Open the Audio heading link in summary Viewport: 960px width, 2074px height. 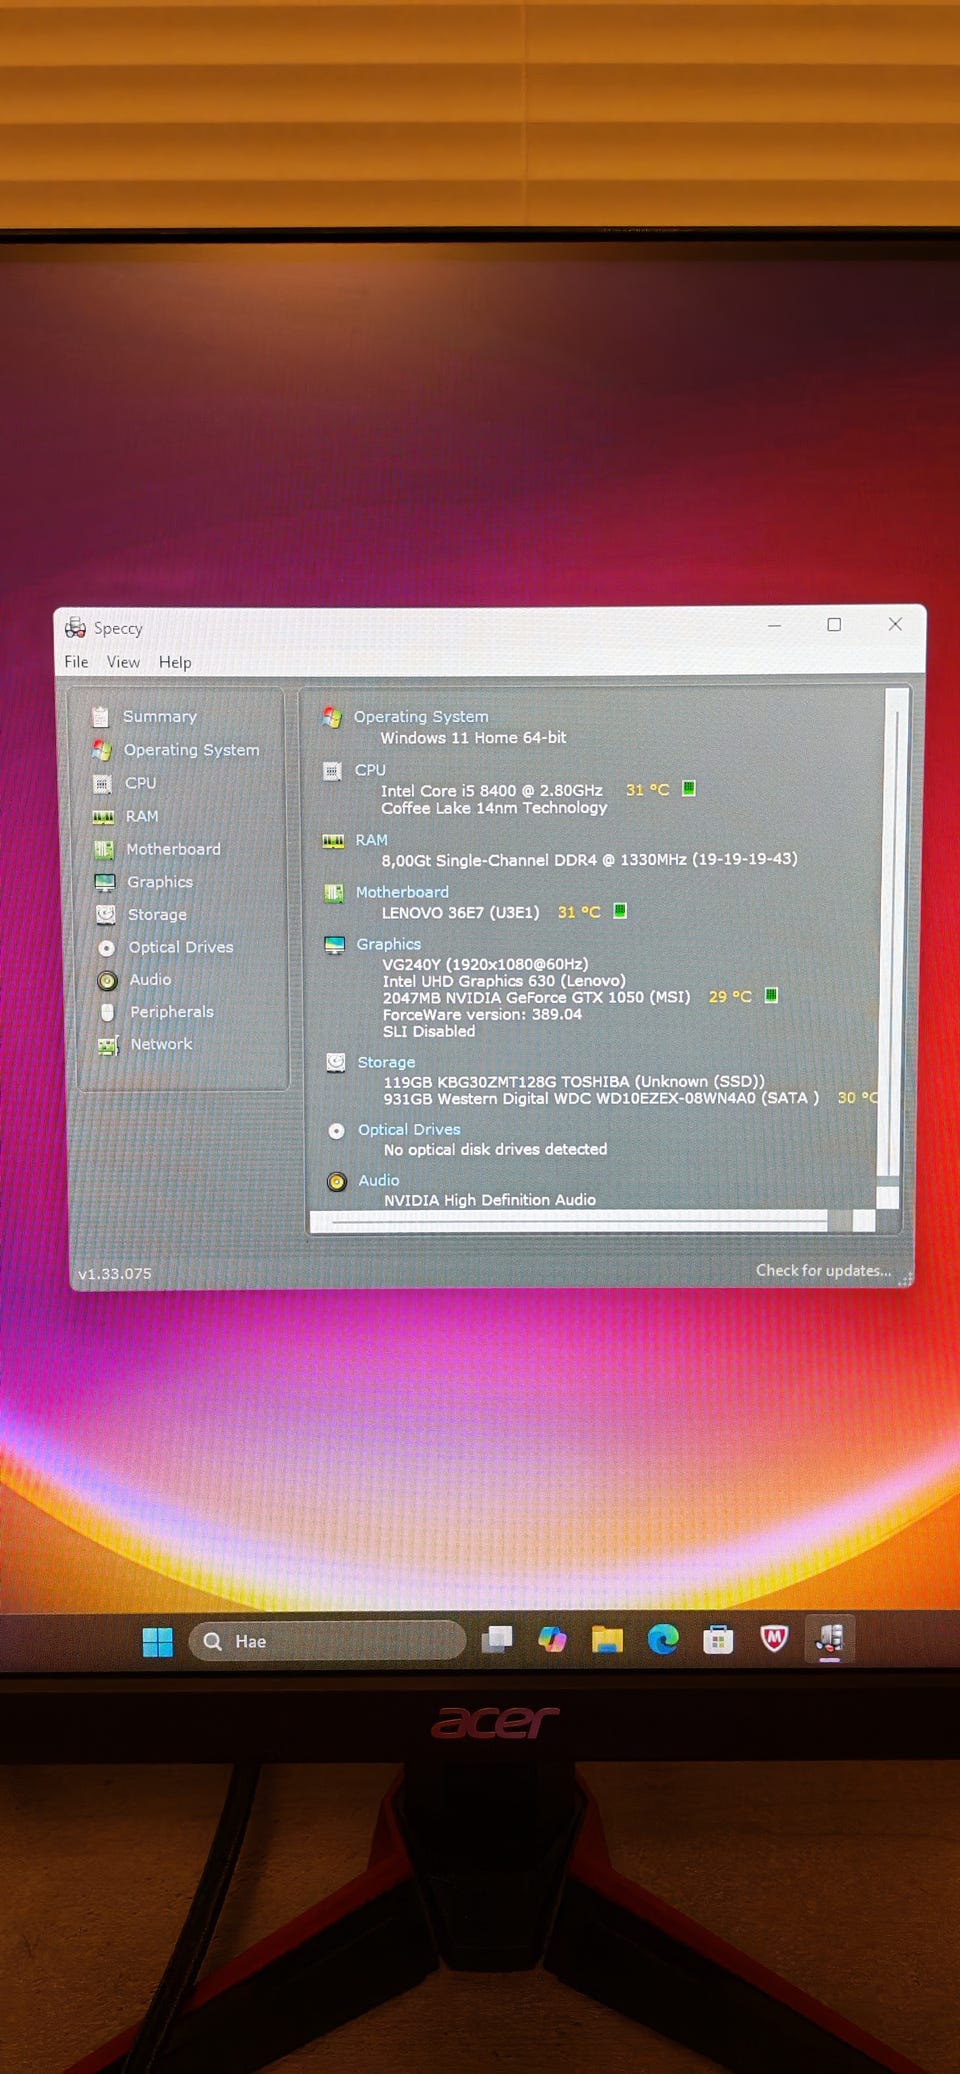click(379, 1181)
